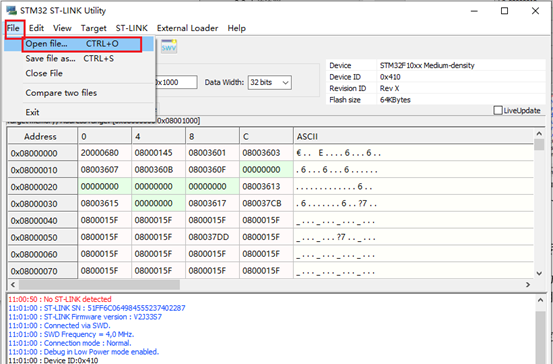Open the SWV viewer toolbar icon
Image resolution: width=553 pixels, height=364 pixels.
pos(169,46)
